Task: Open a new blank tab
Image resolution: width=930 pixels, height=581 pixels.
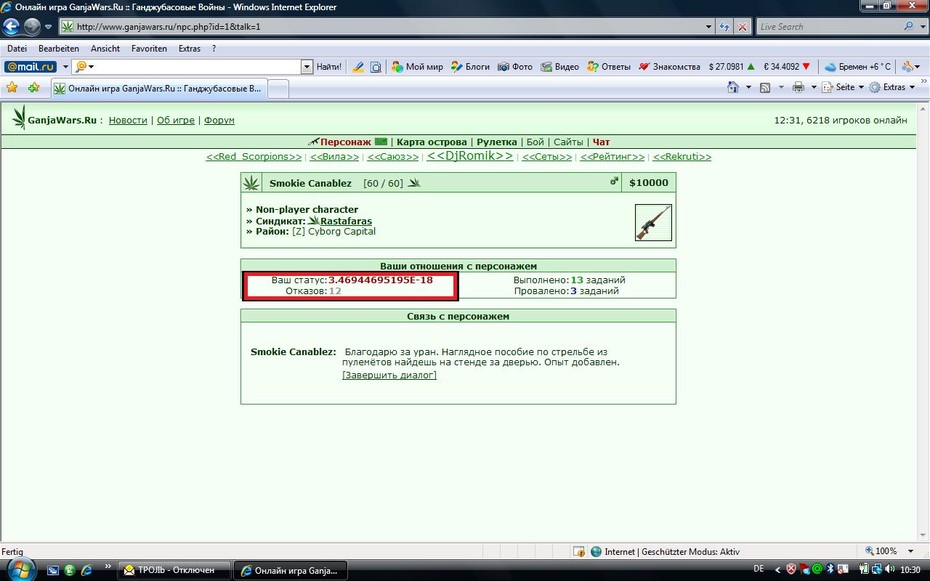Action: [x=278, y=89]
